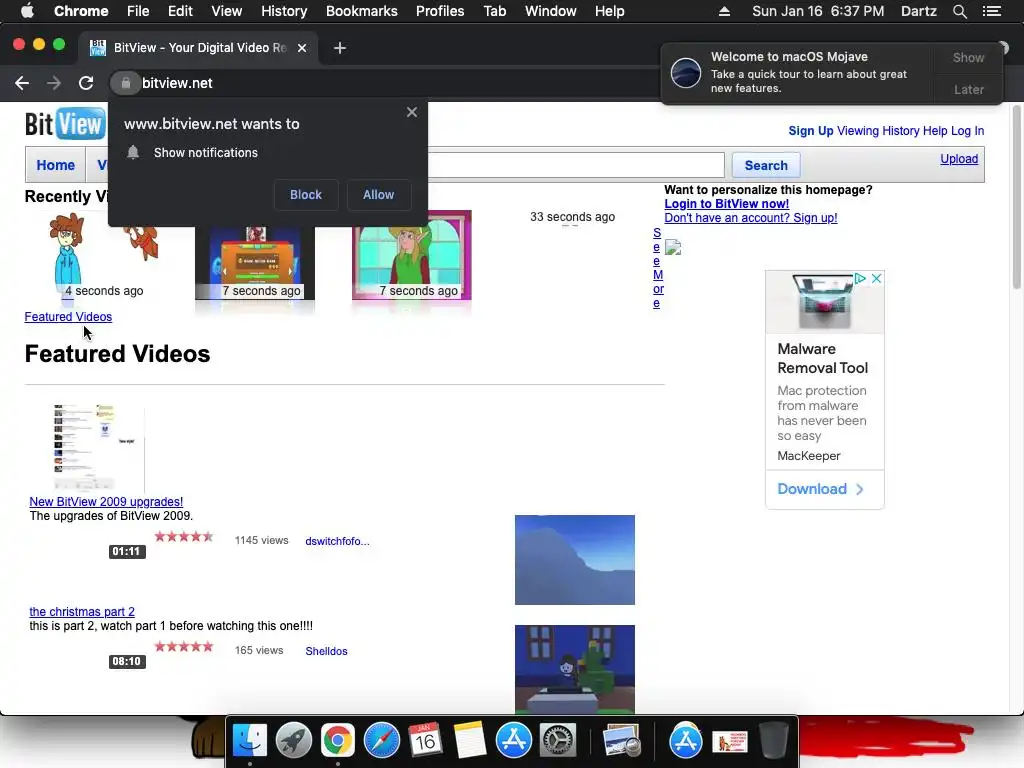Click the Chrome icon in the dock
The height and width of the screenshot is (768, 1024).
coord(338,741)
